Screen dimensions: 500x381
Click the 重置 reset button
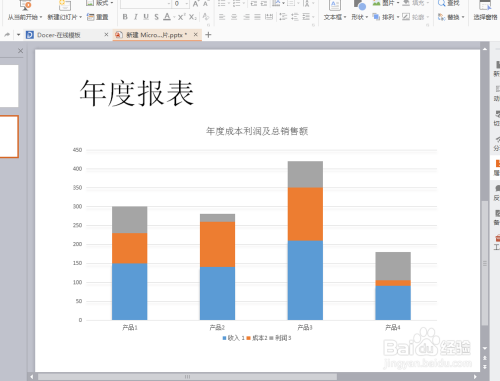(97, 17)
